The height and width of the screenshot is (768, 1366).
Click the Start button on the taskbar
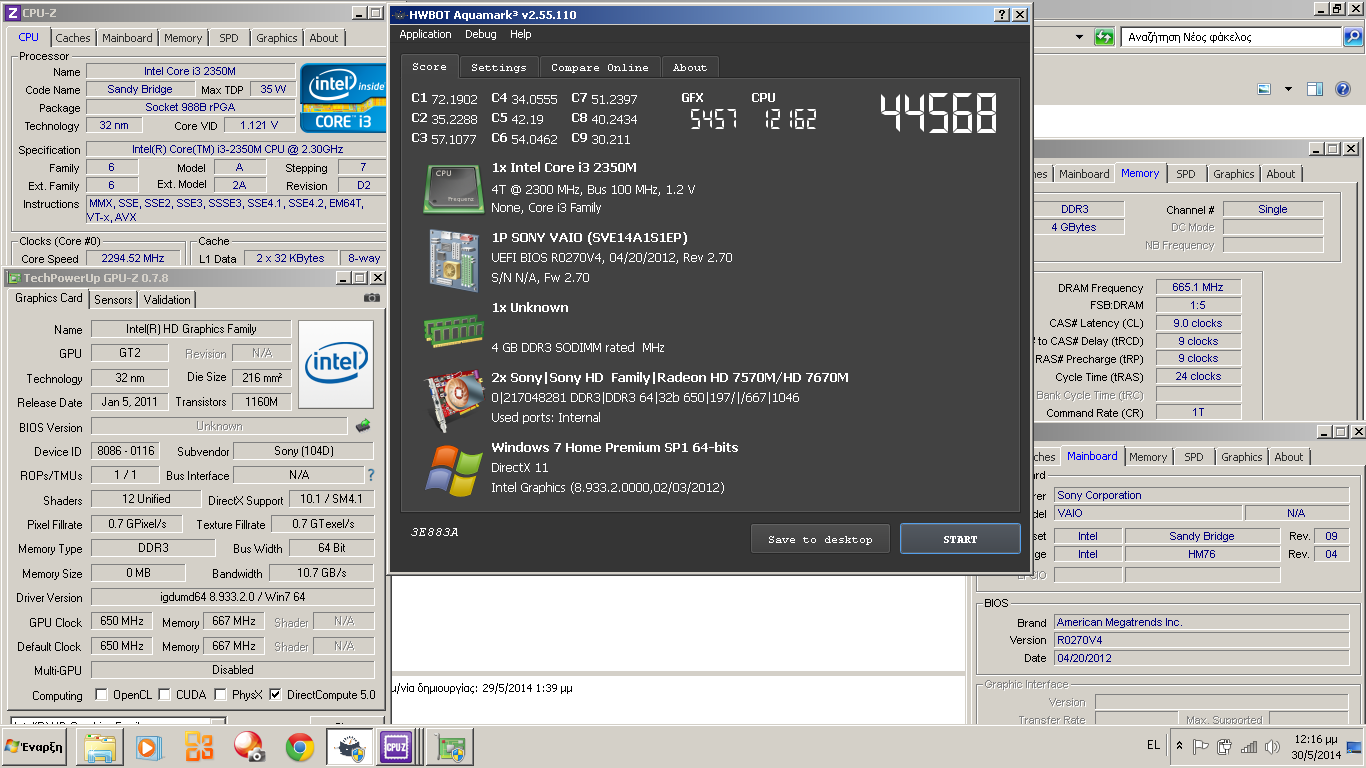point(34,747)
